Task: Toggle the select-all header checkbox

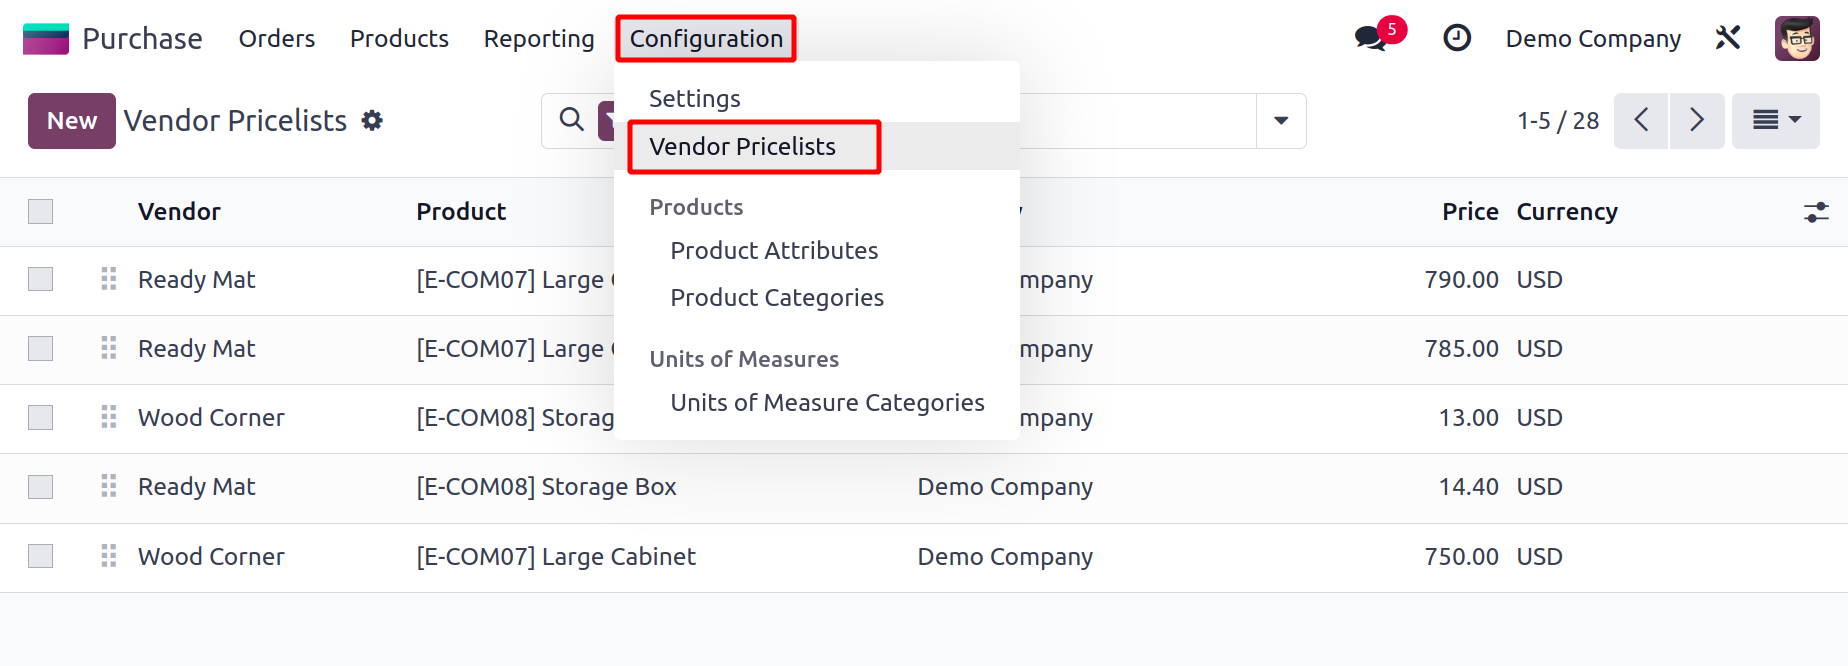Action: point(41,212)
